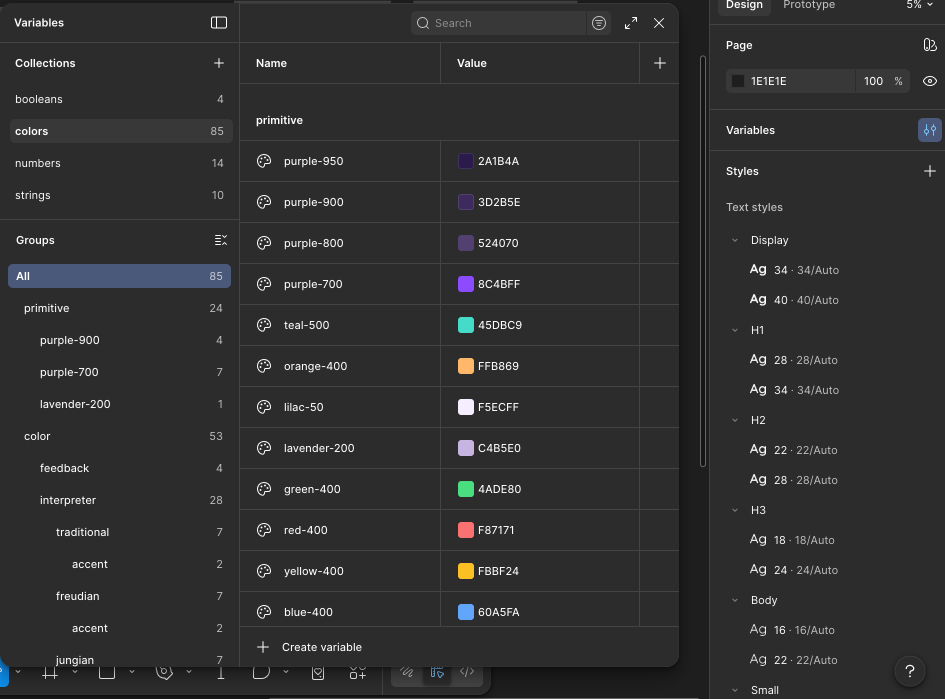This screenshot has width=945, height=699.
Task: Click the palette icon for purple-700
Action: [264, 284]
